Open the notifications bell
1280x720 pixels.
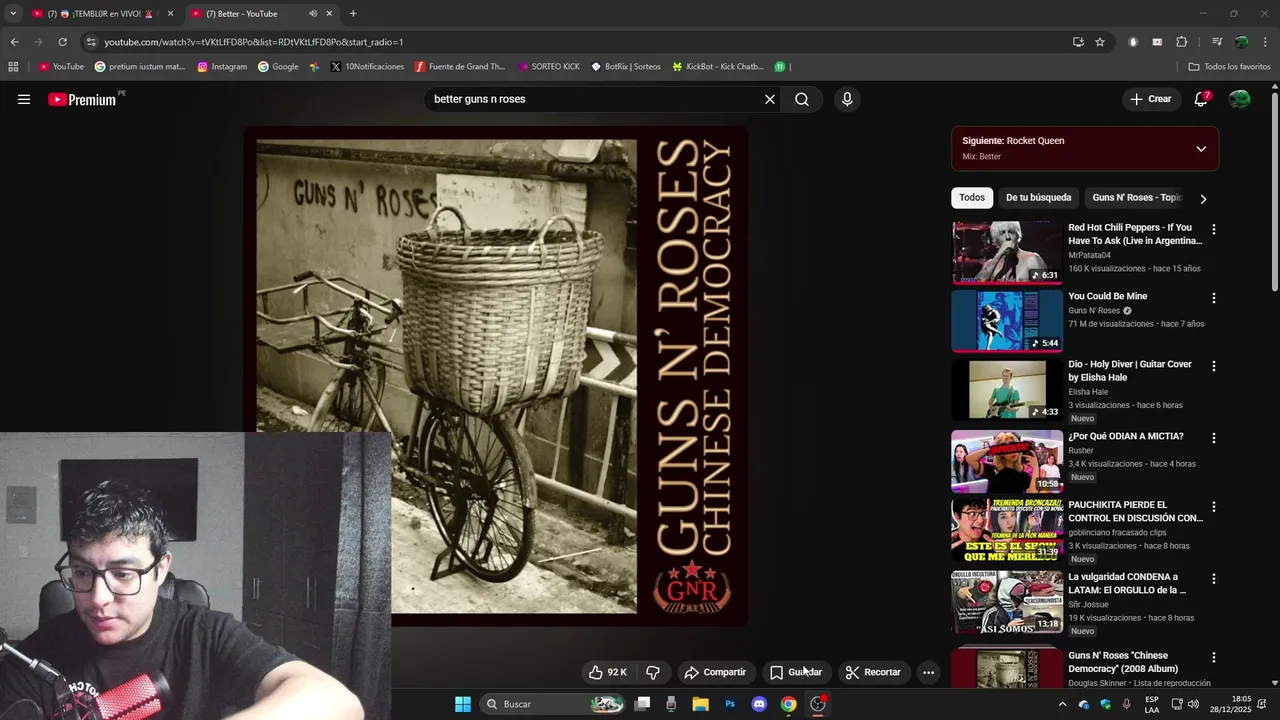[x=1201, y=99]
